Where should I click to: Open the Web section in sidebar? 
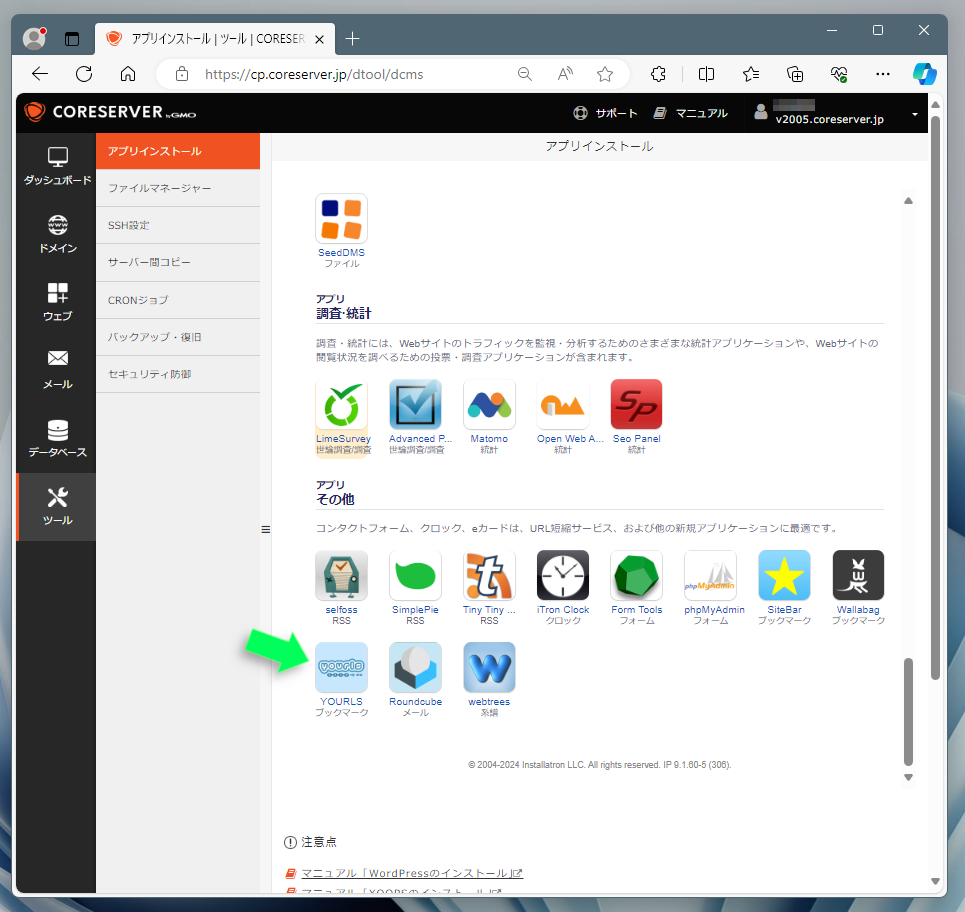coord(57,302)
